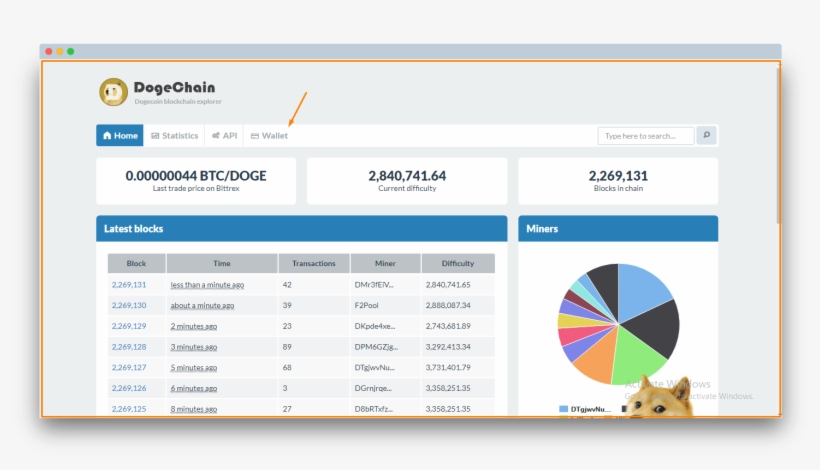Click the DogeChain coin logo

point(113,92)
